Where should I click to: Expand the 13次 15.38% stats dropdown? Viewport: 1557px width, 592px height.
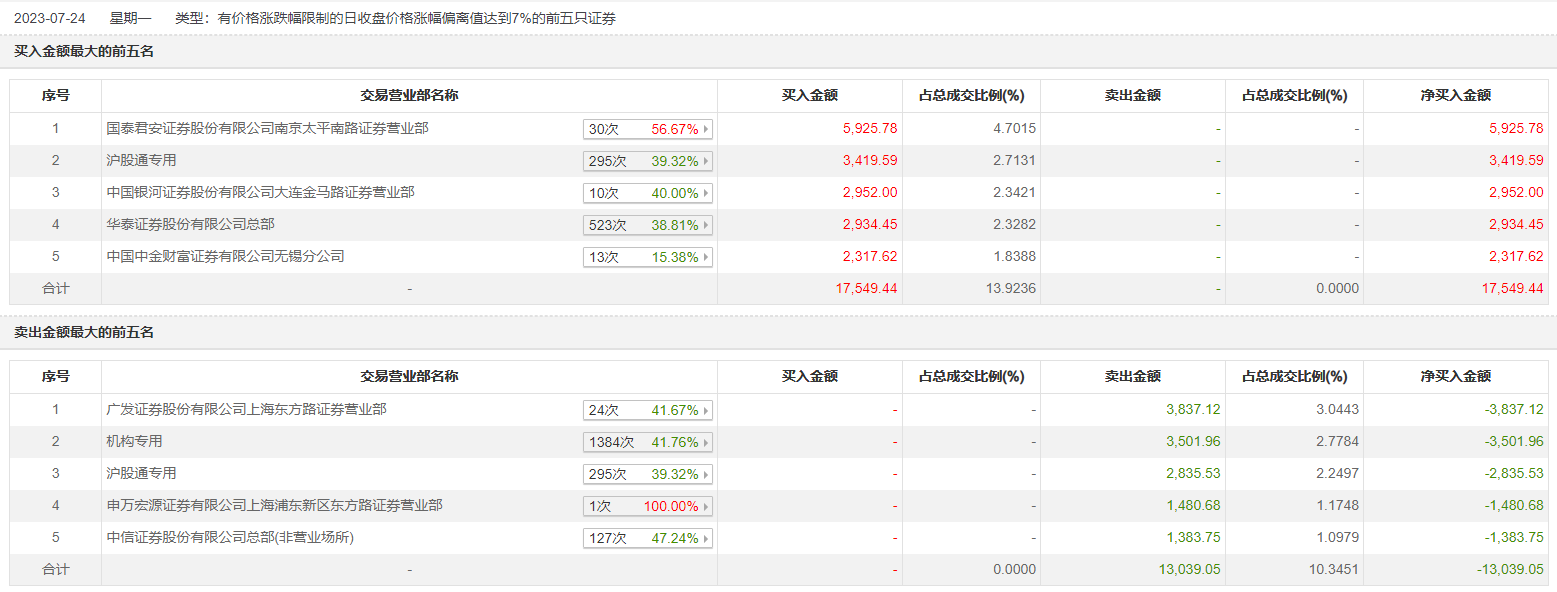point(648,257)
